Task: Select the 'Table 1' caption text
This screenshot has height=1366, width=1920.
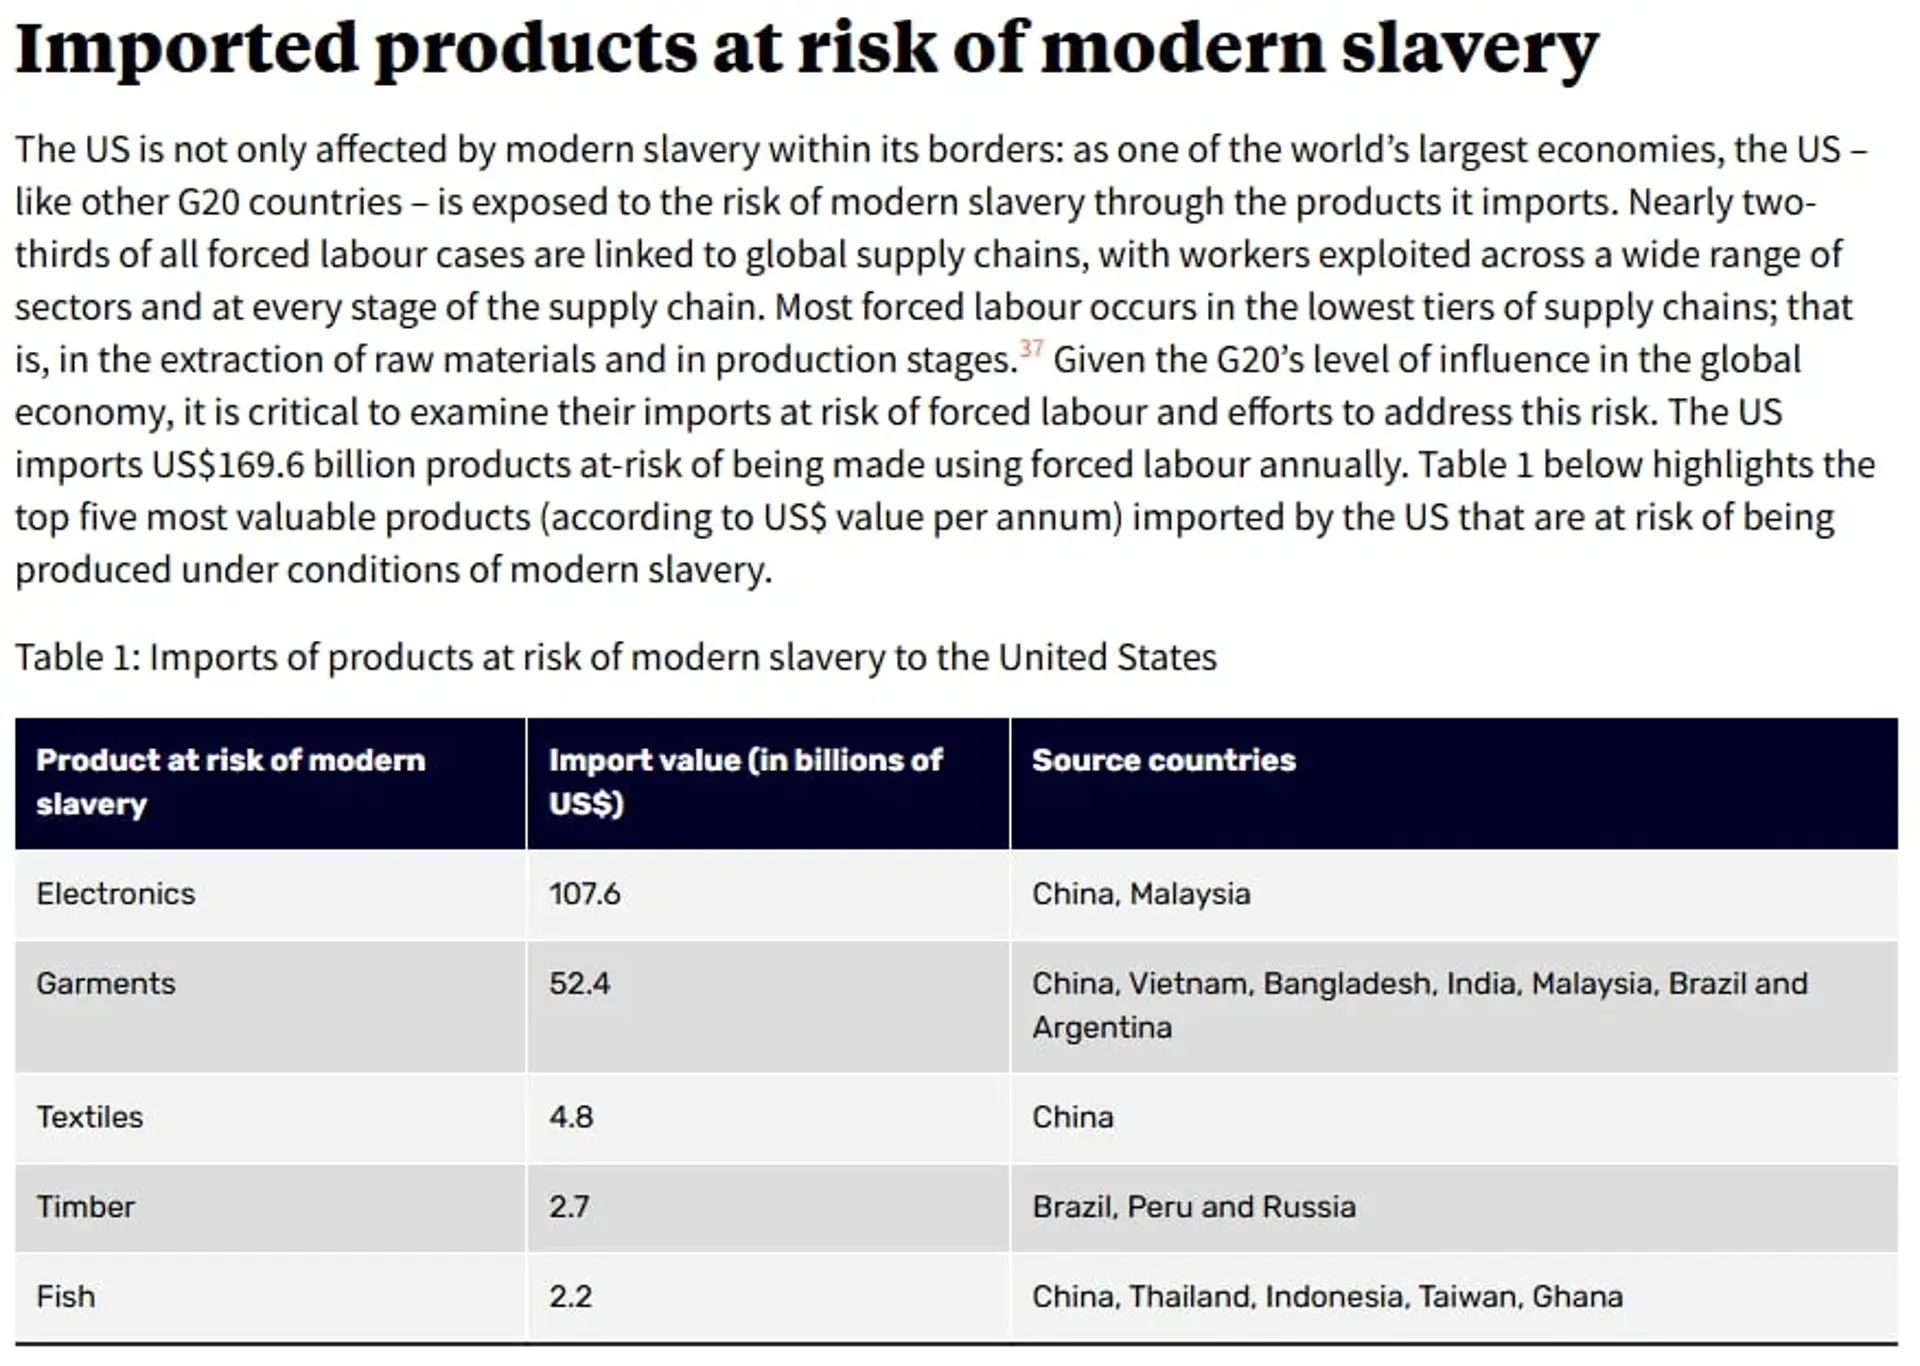Action: 615,658
